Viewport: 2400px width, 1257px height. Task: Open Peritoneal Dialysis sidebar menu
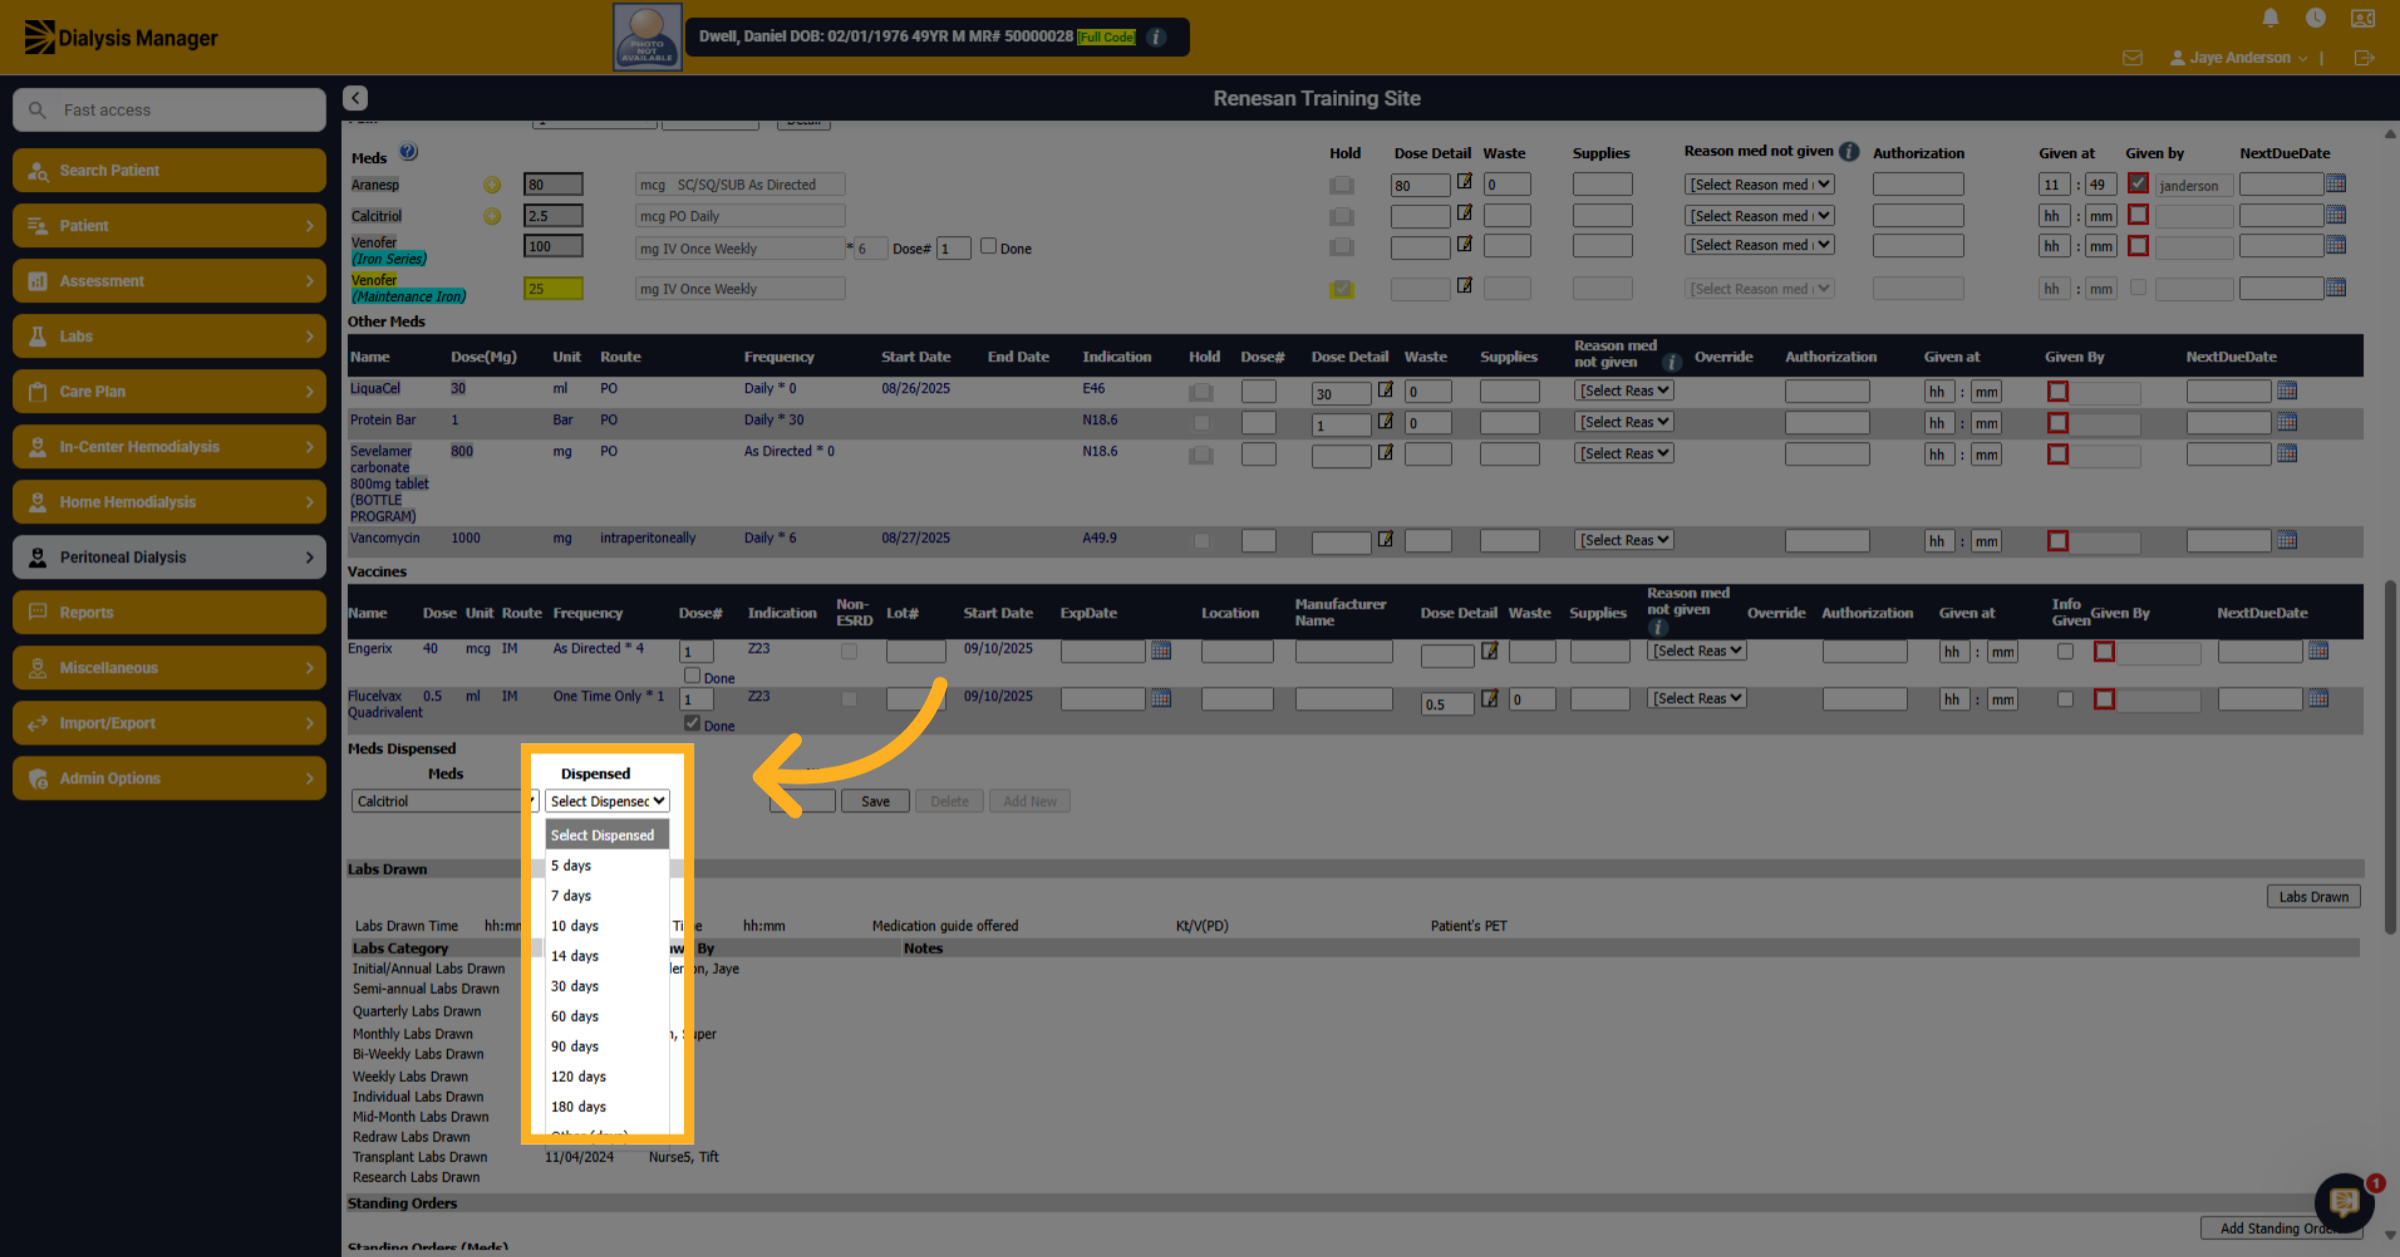pos(169,557)
